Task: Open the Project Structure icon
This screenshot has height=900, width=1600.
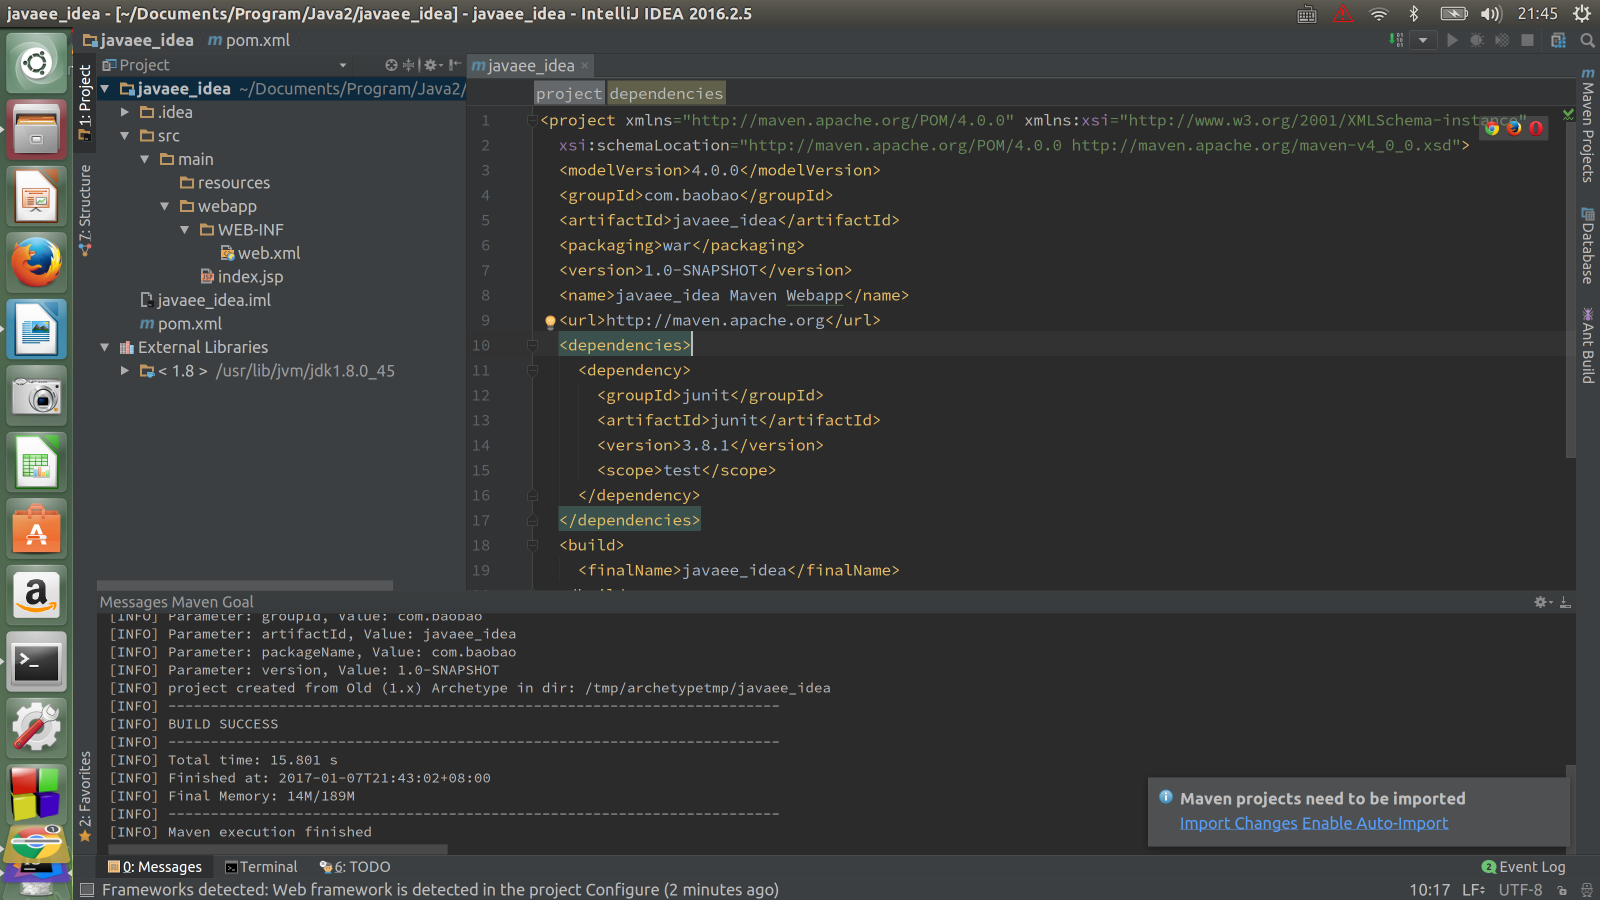Action: click(1558, 40)
